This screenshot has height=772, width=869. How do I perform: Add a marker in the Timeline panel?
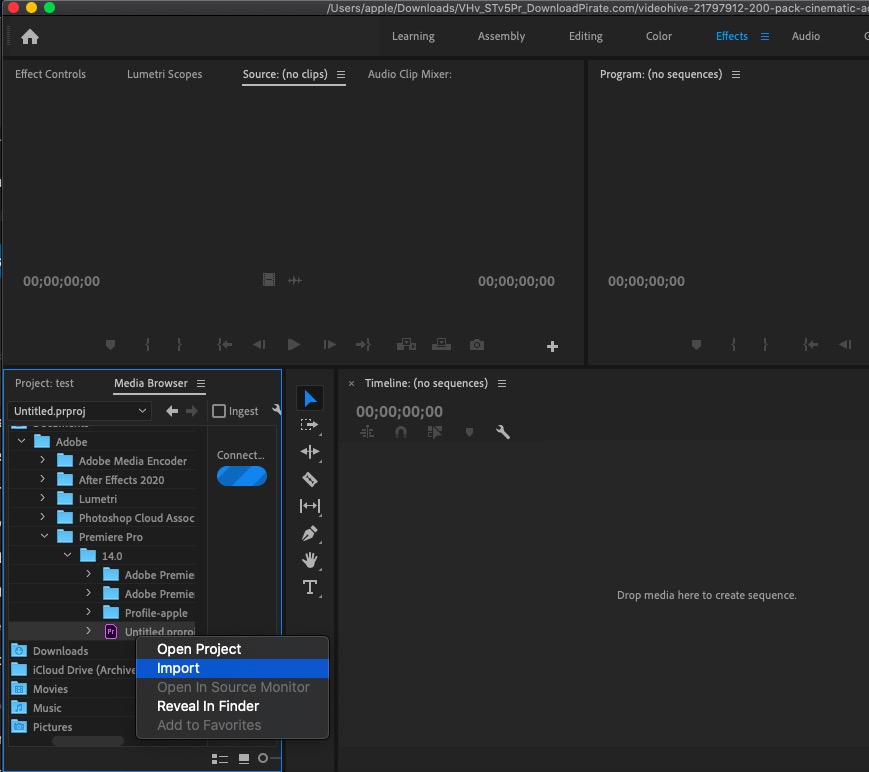[x=469, y=432]
